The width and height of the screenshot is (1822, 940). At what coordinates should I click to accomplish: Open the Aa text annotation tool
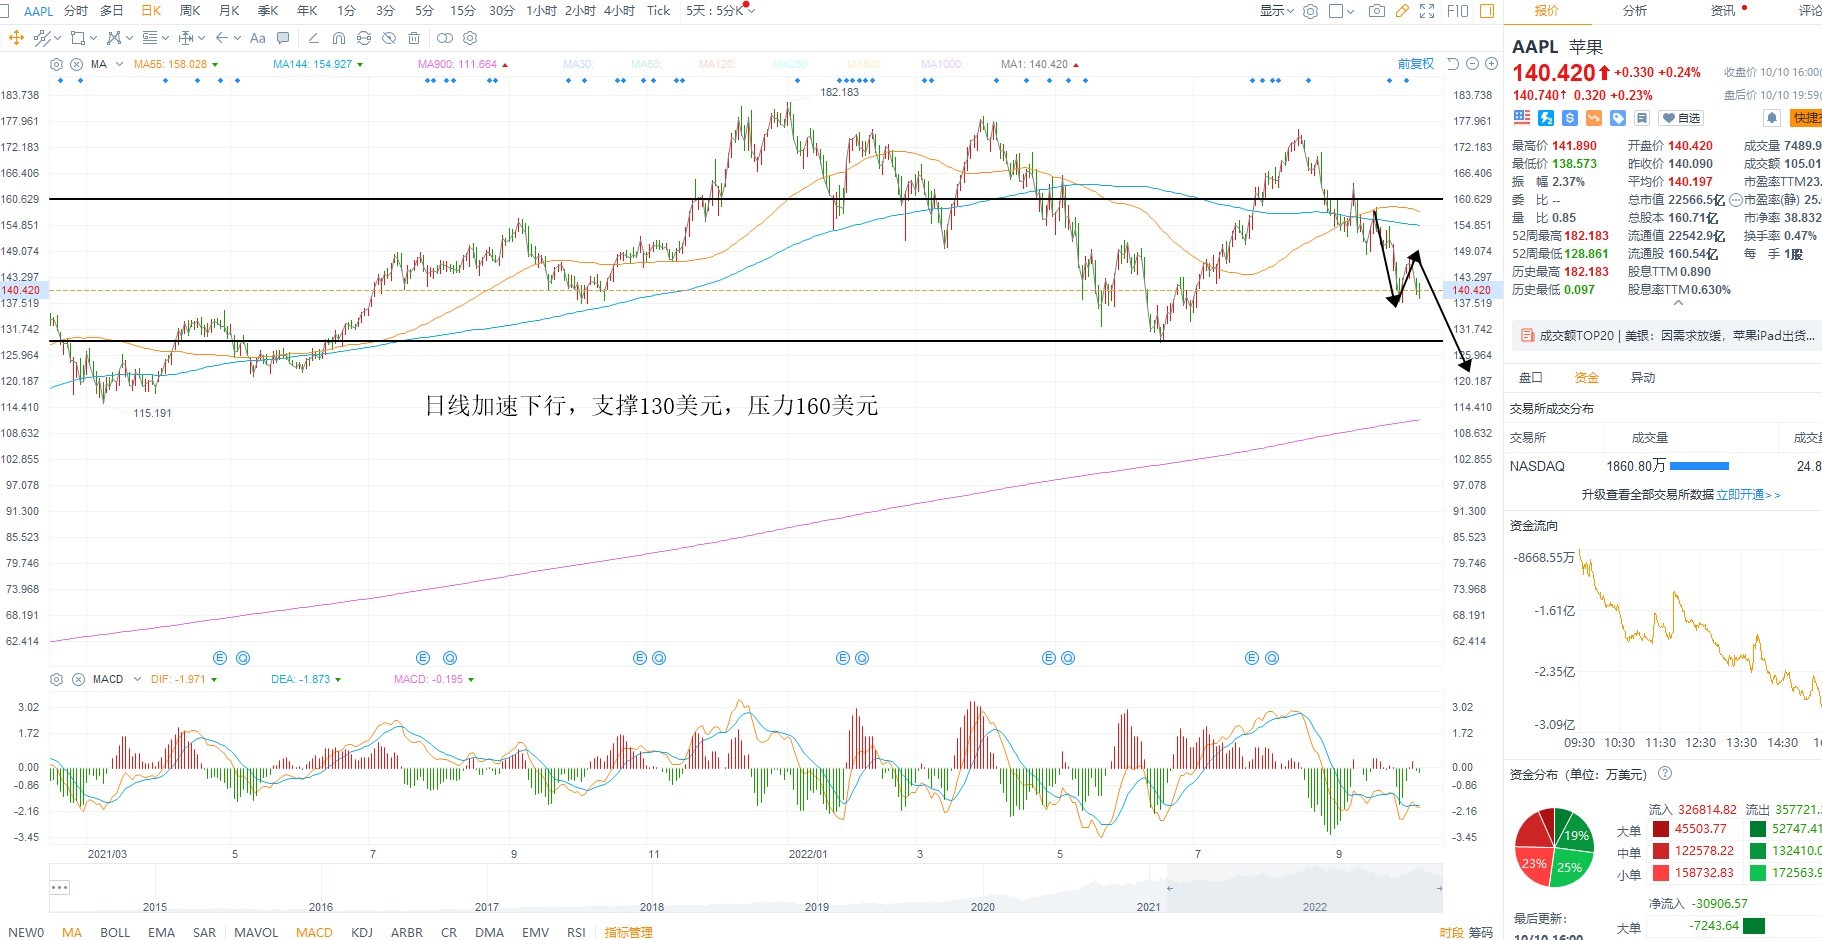258,38
